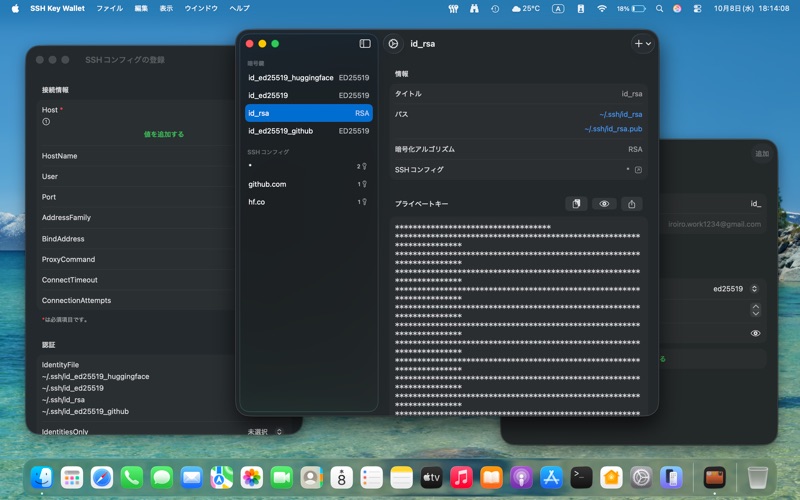The width and height of the screenshot is (800, 500).
Task: Share the private key via the share icon
Action: click(x=632, y=204)
